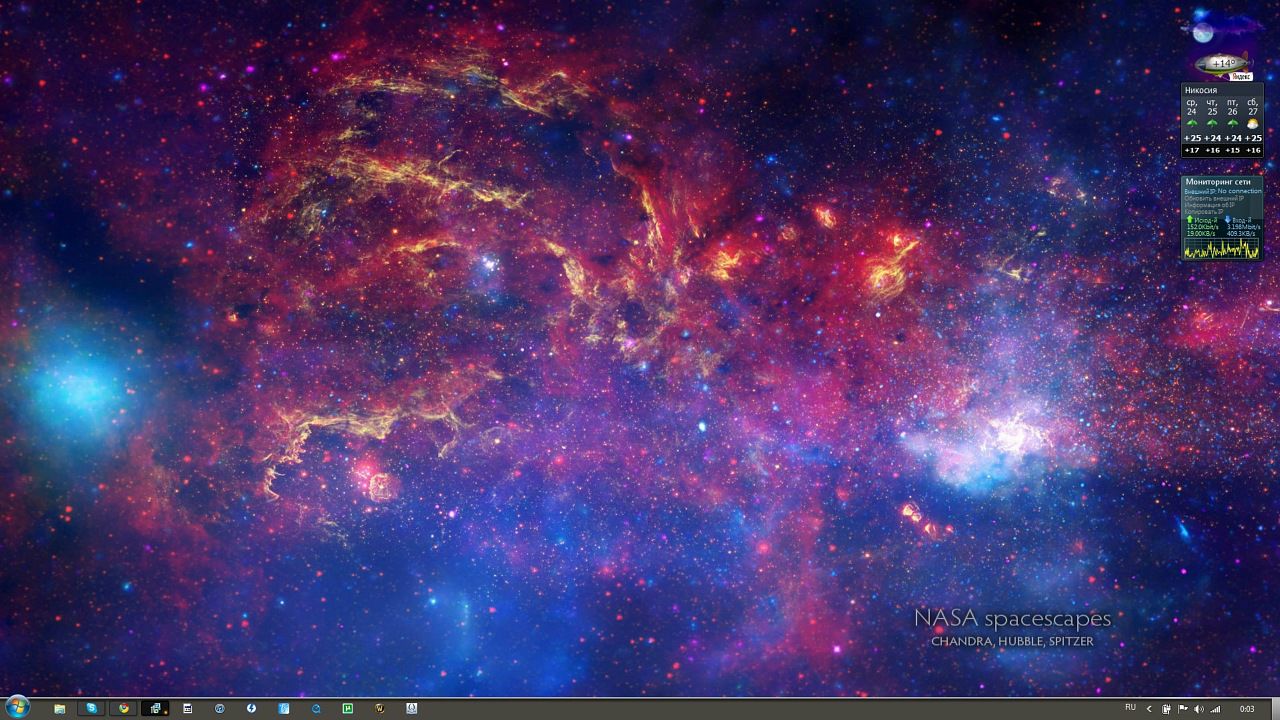Open the RU input language selector

point(1130,708)
